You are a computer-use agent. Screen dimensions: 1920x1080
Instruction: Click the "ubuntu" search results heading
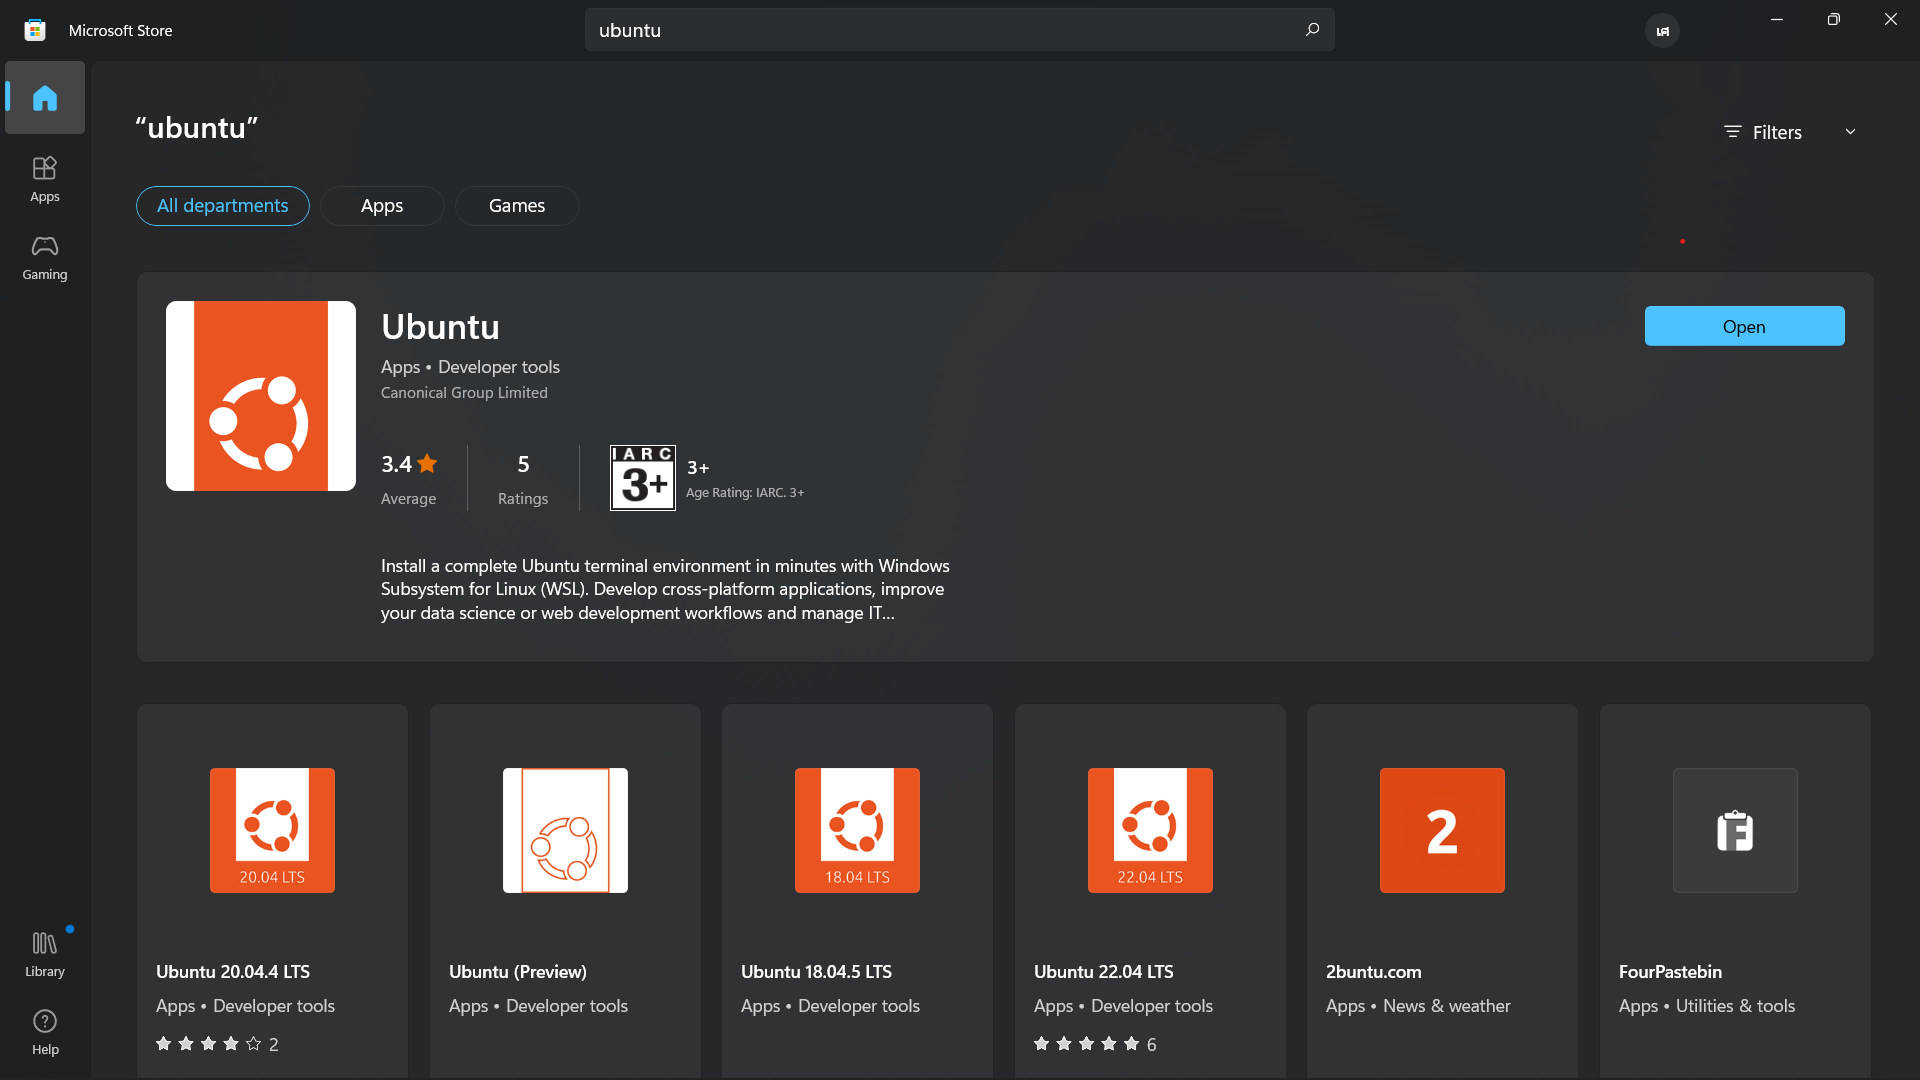point(197,128)
